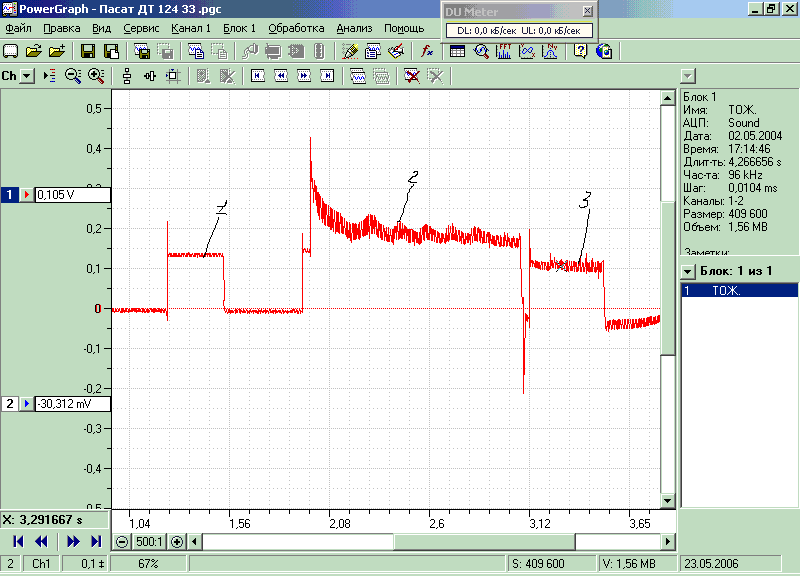Screen dimensions: 800x576
Task: Increase horizontal zoom with plus button
Action: (x=177, y=541)
